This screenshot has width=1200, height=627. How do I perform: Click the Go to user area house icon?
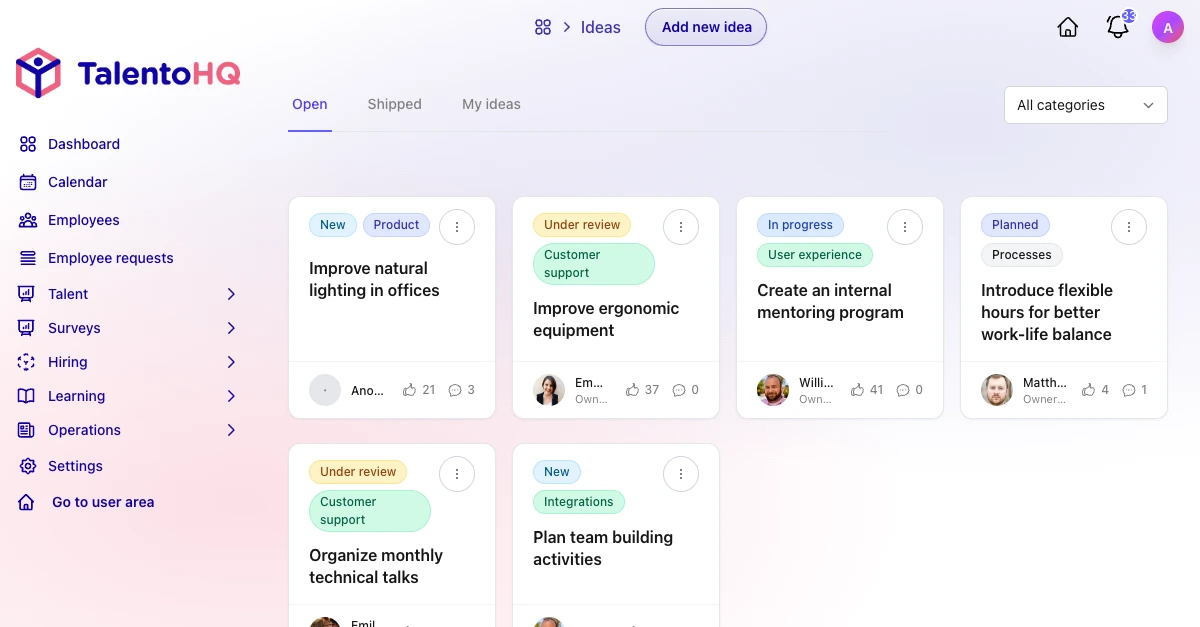point(28,502)
